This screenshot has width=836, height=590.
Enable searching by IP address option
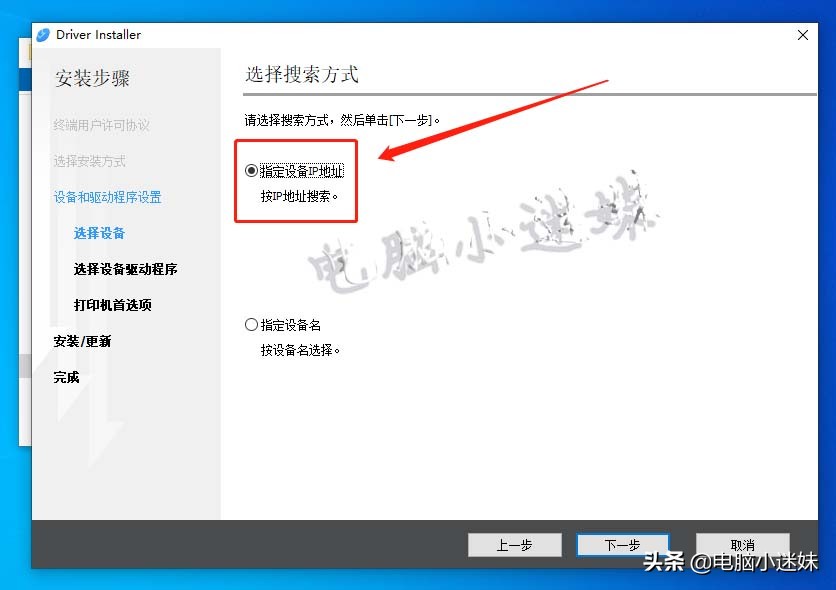[x=252, y=170]
